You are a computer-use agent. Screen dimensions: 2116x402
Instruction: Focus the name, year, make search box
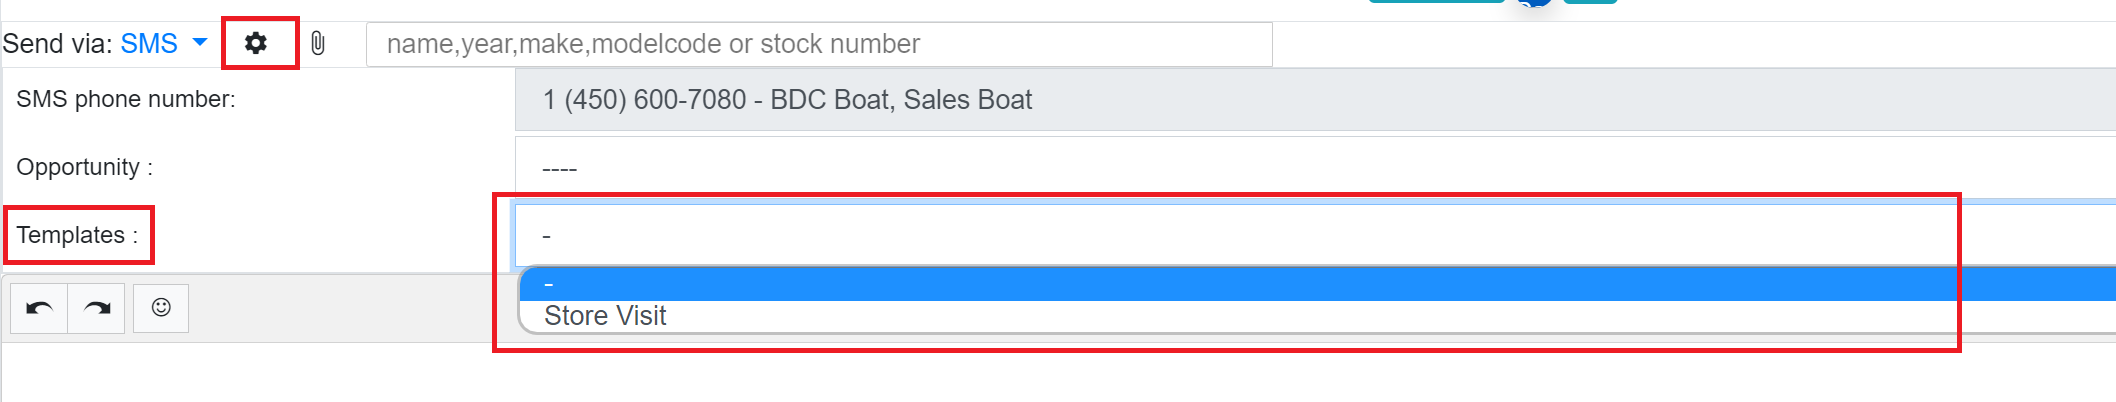(819, 44)
